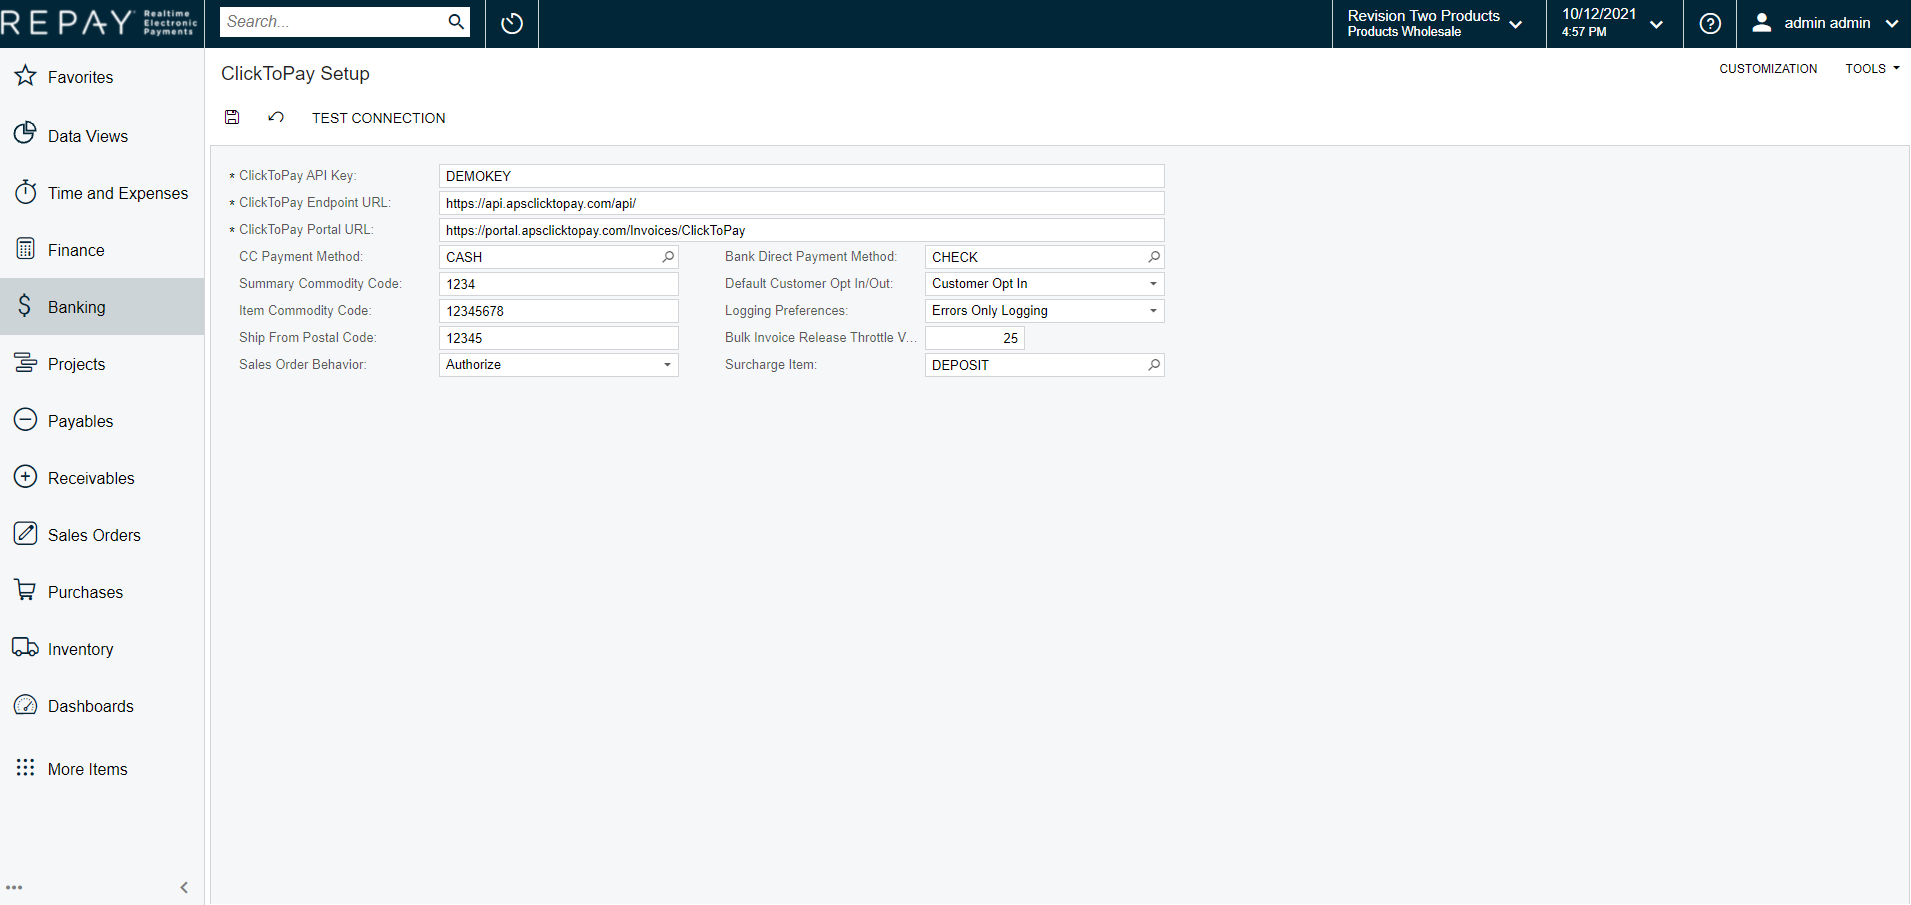Collapse the left navigation sidebar
The image size is (1911, 905).
184,887
